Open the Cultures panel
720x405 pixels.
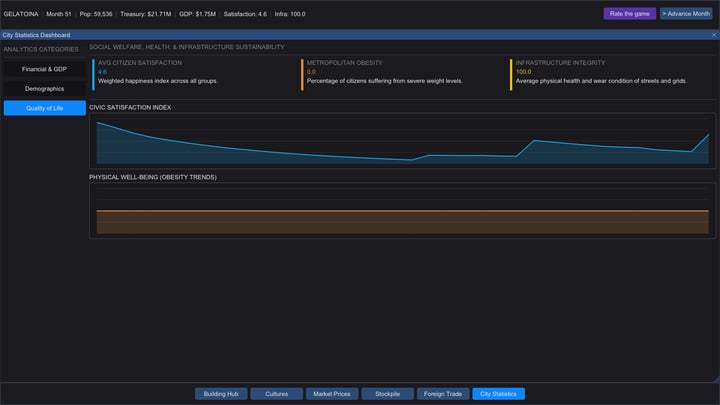click(x=276, y=394)
